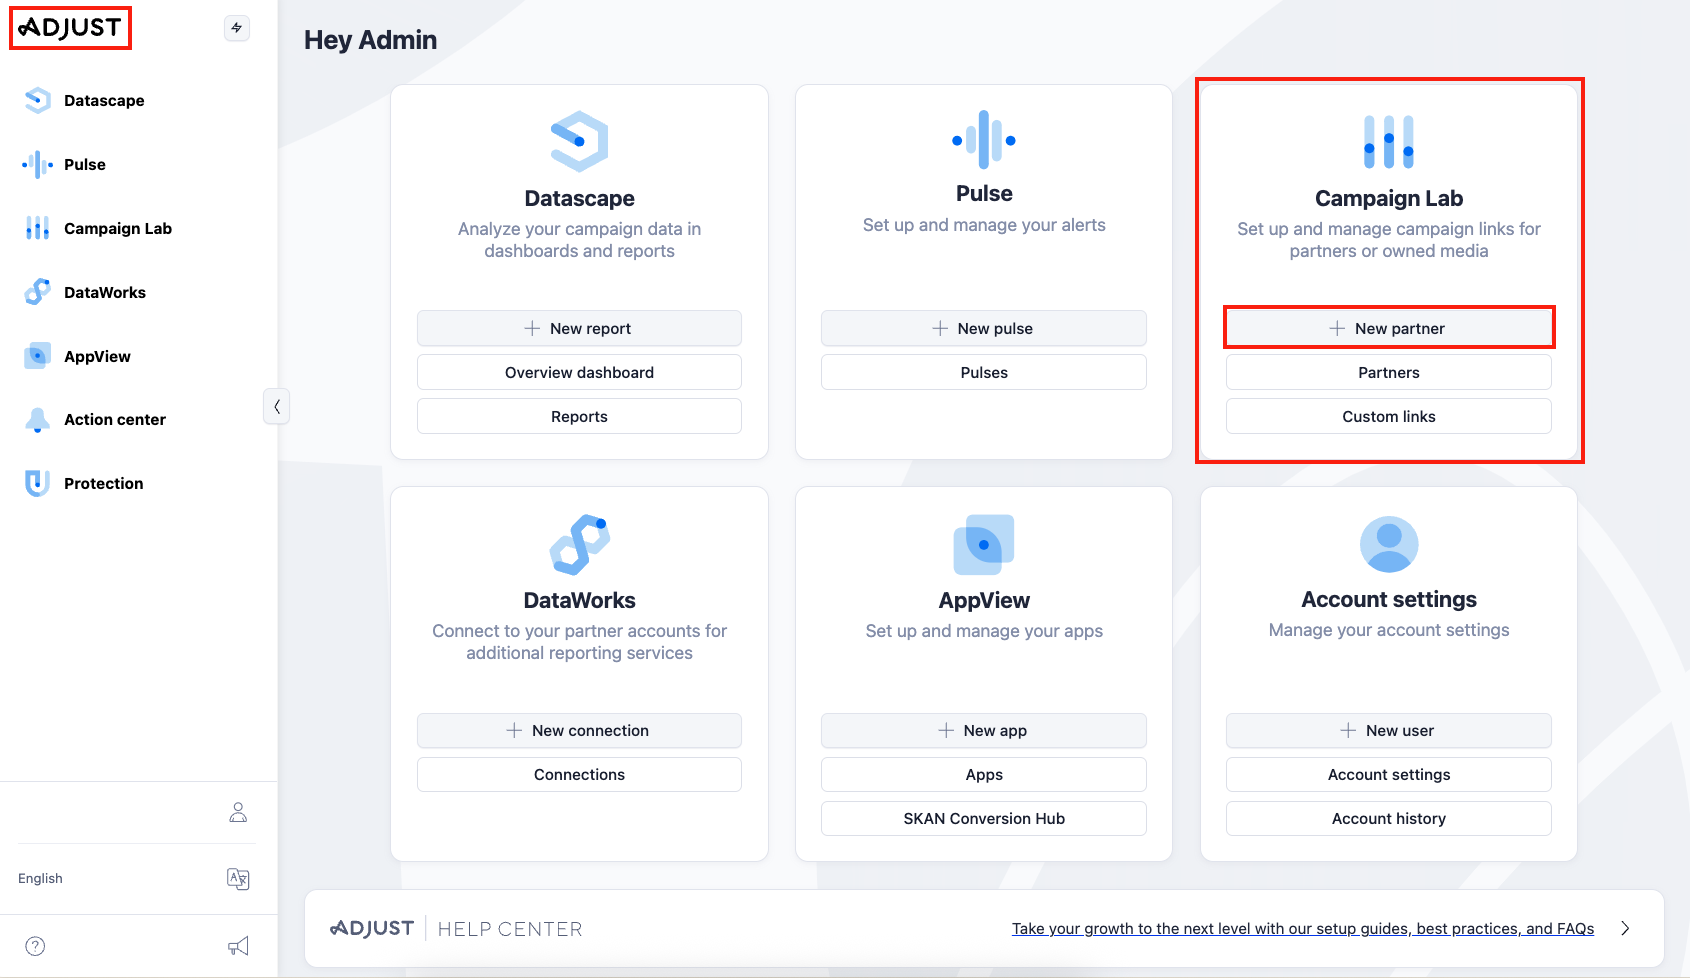1690x978 pixels.
Task: Open the English language selector
Action: (40, 879)
